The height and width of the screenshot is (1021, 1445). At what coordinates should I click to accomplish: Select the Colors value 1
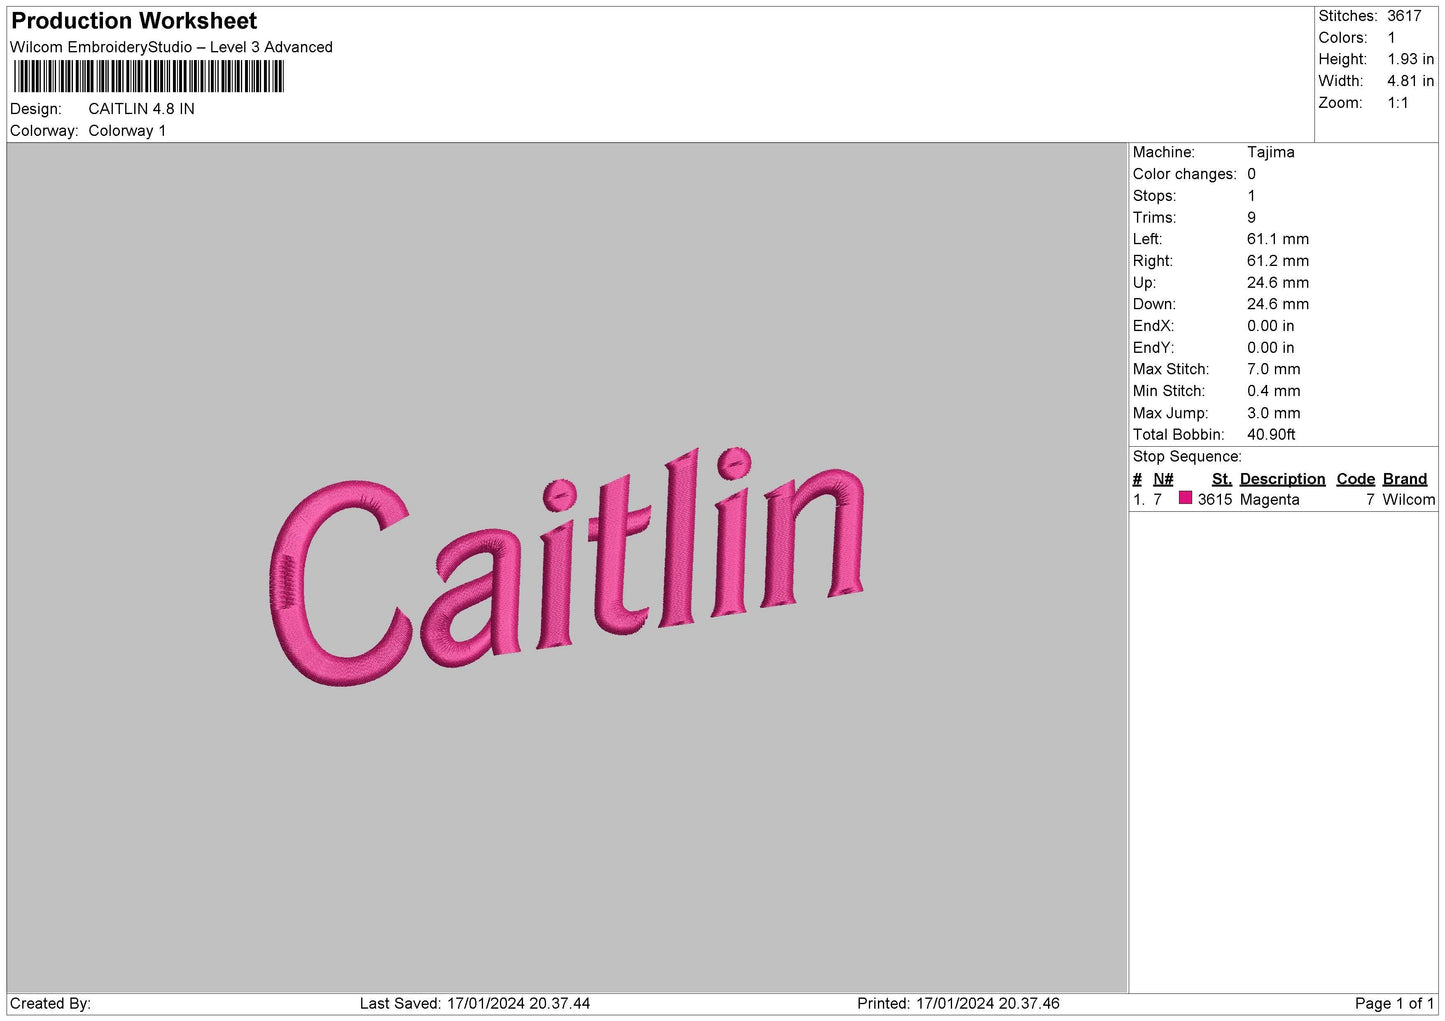tap(1391, 38)
